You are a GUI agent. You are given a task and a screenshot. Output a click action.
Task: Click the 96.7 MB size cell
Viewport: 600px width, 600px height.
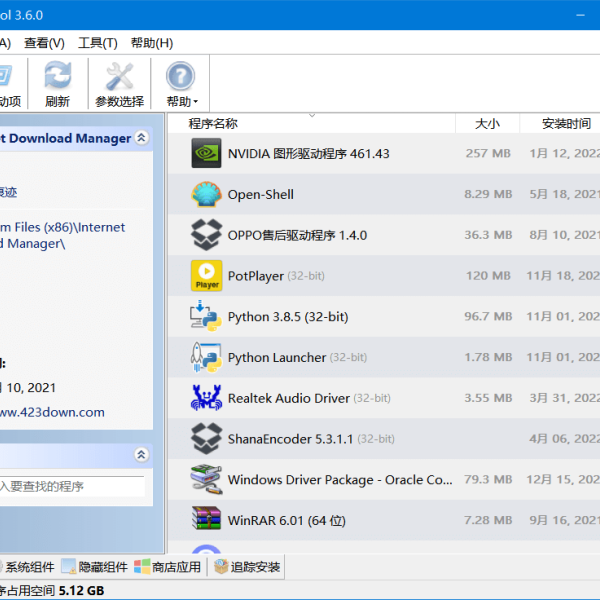[x=488, y=316]
